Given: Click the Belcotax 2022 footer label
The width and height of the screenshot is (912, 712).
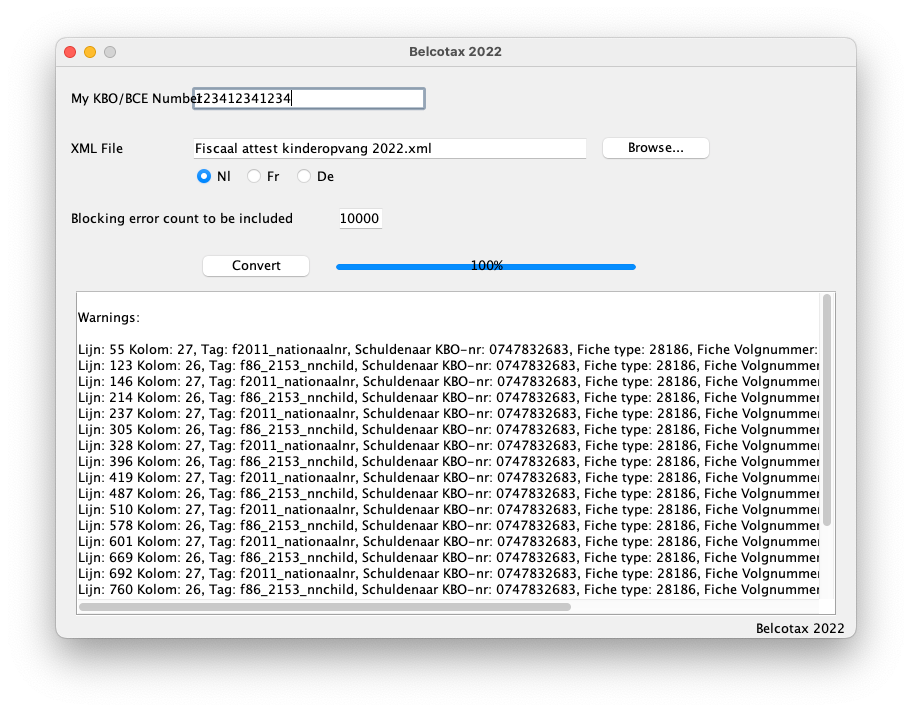Looking at the screenshot, I should (799, 628).
